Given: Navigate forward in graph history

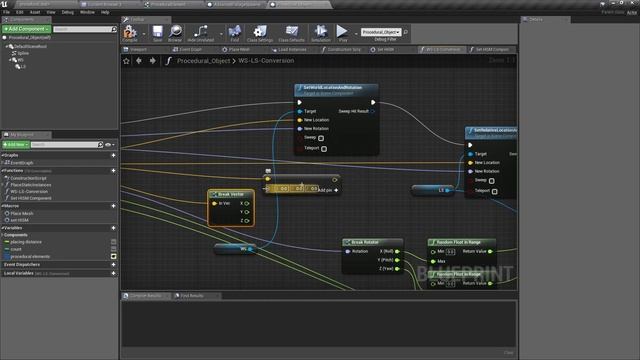Looking at the screenshot, I should [x=153, y=61].
